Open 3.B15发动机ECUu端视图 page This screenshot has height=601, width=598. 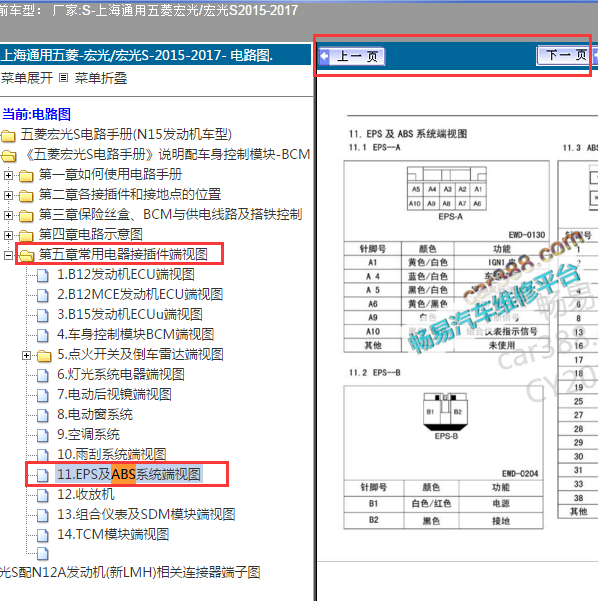[x=130, y=314]
